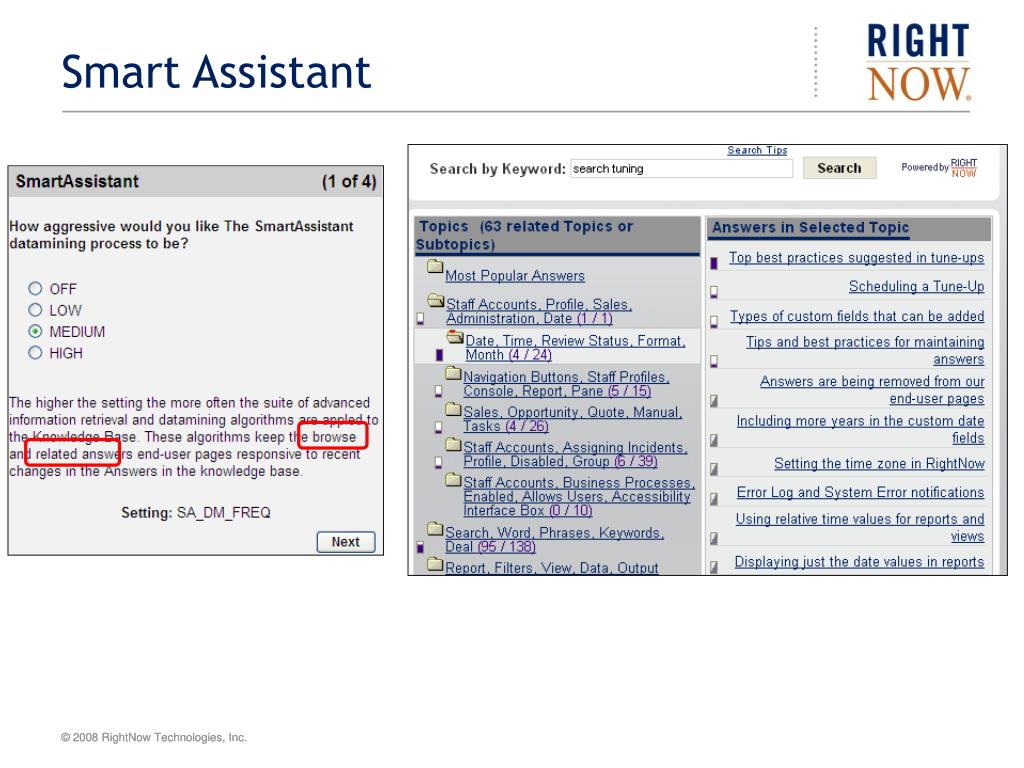The height and width of the screenshot is (768, 1024).
Task: Open the Most Popular Answers folder icon
Action: pyautogui.click(x=435, y=266)
